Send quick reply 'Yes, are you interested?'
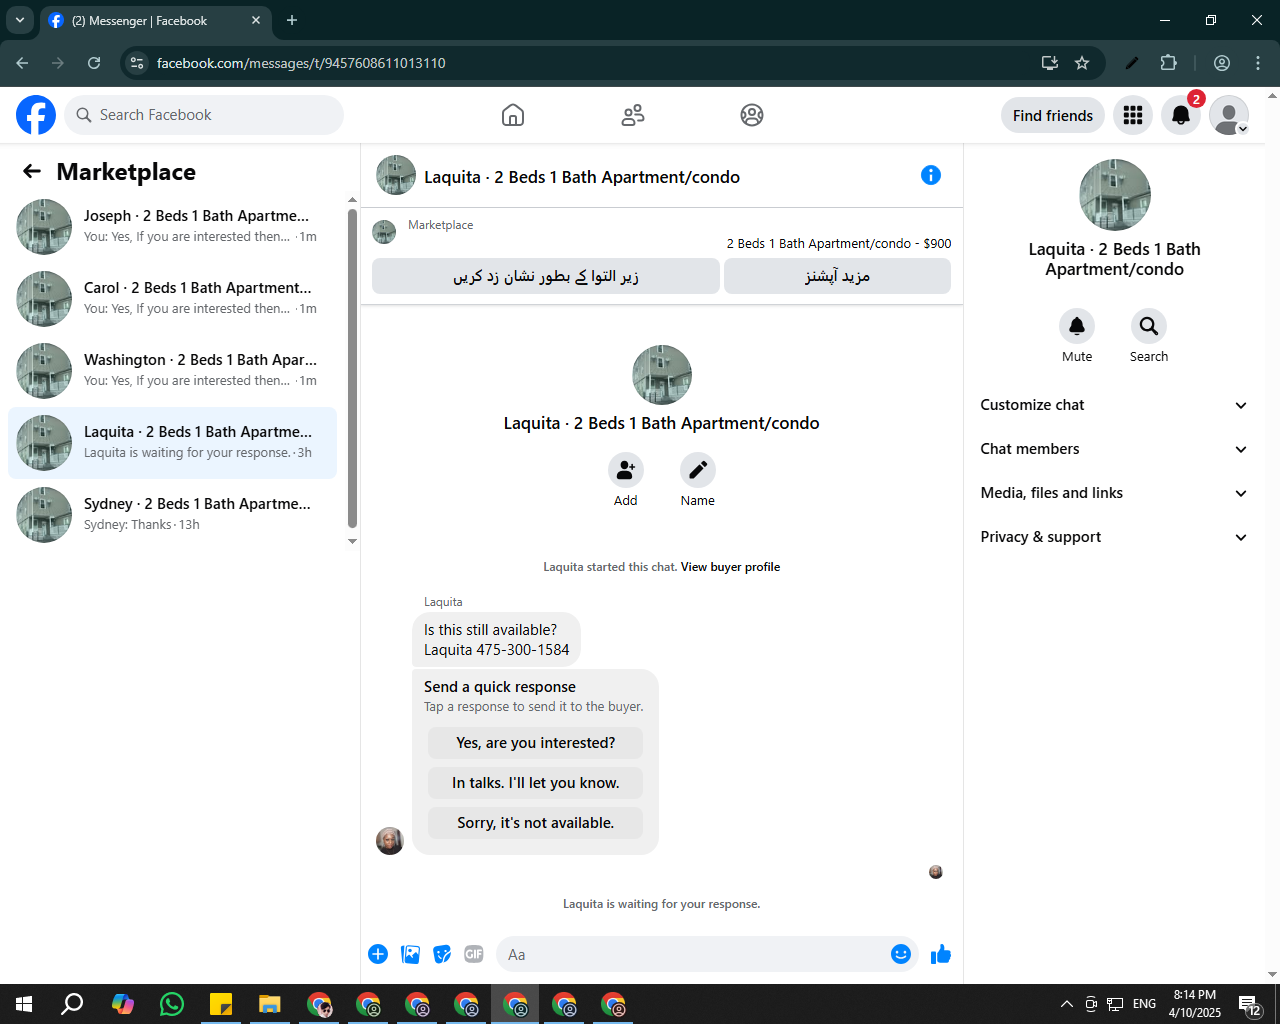This screenshot has height=1024, width=1280. click(x=536, y=743)
